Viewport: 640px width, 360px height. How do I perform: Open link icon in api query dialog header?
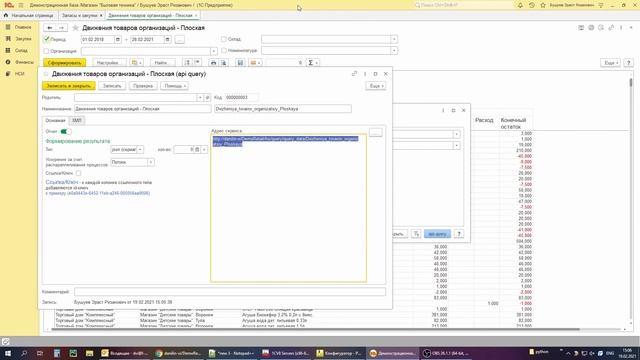point(354,74)
